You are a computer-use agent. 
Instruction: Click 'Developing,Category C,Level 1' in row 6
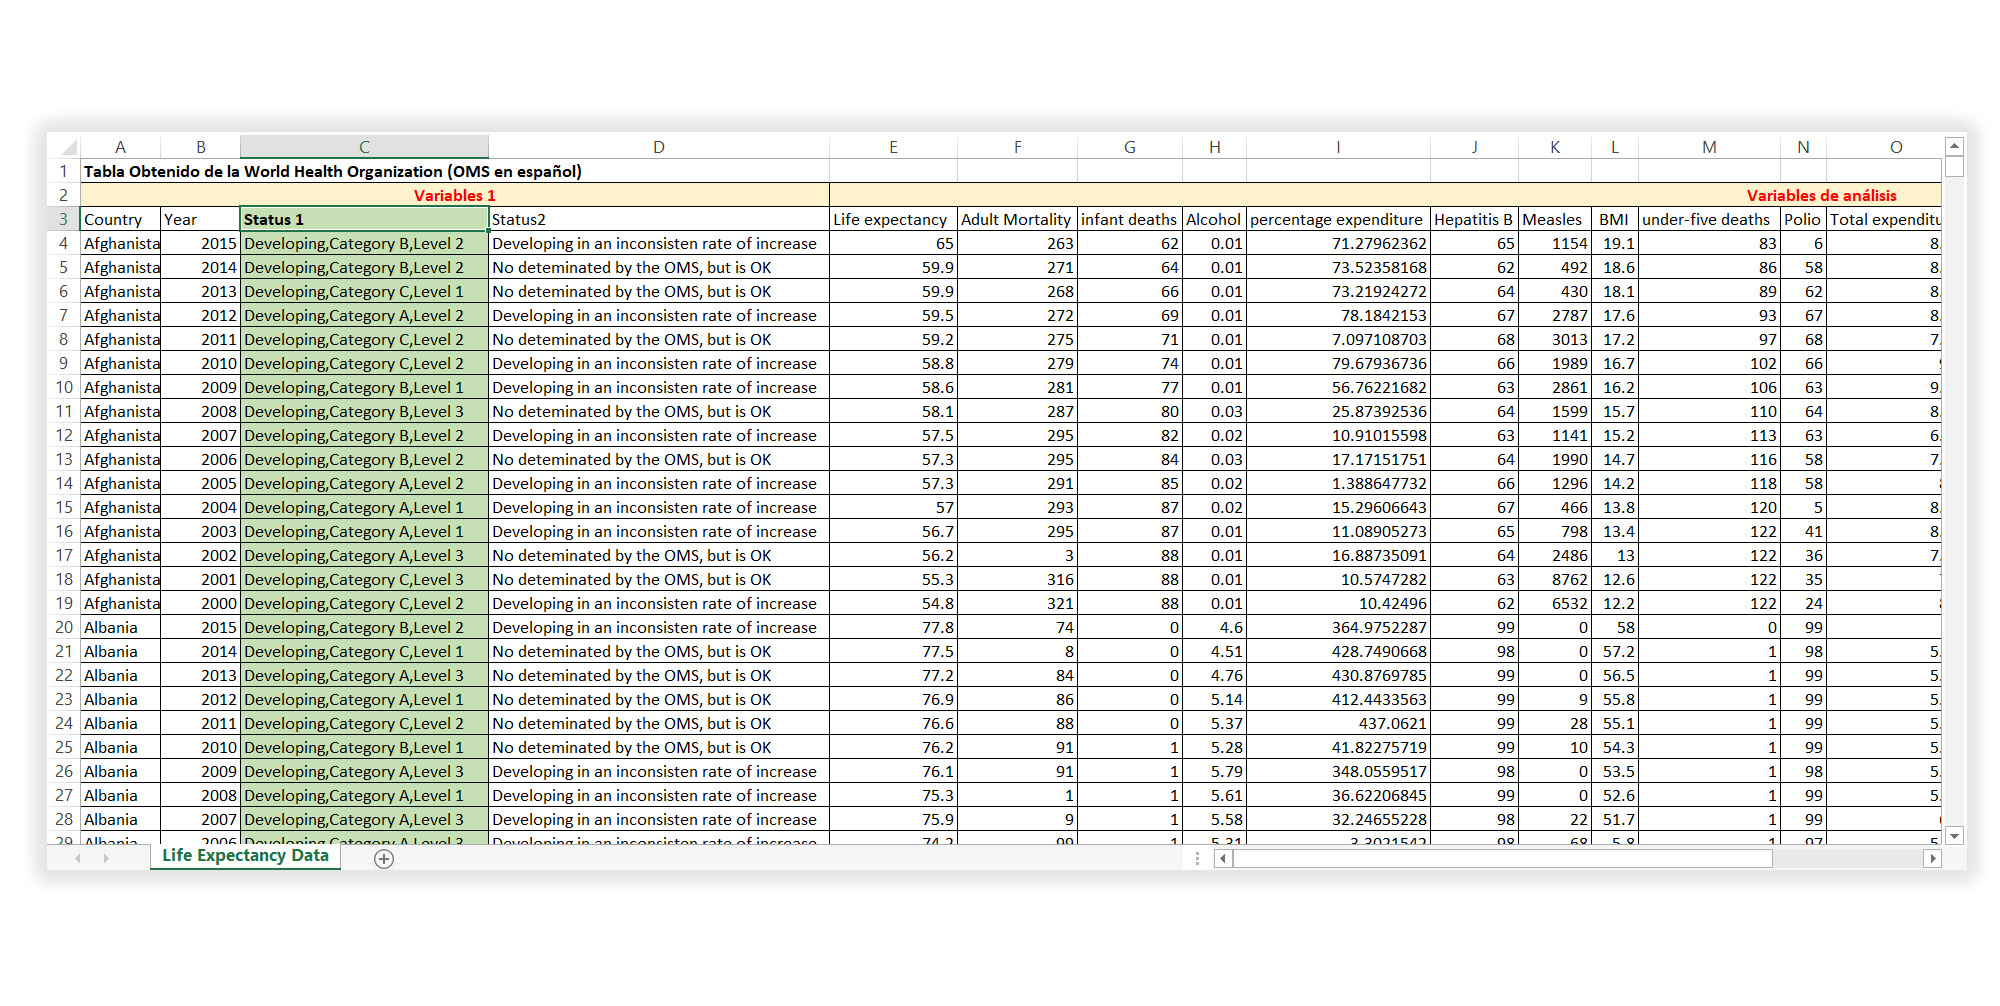pyautogui.click(x=364, y=291)
